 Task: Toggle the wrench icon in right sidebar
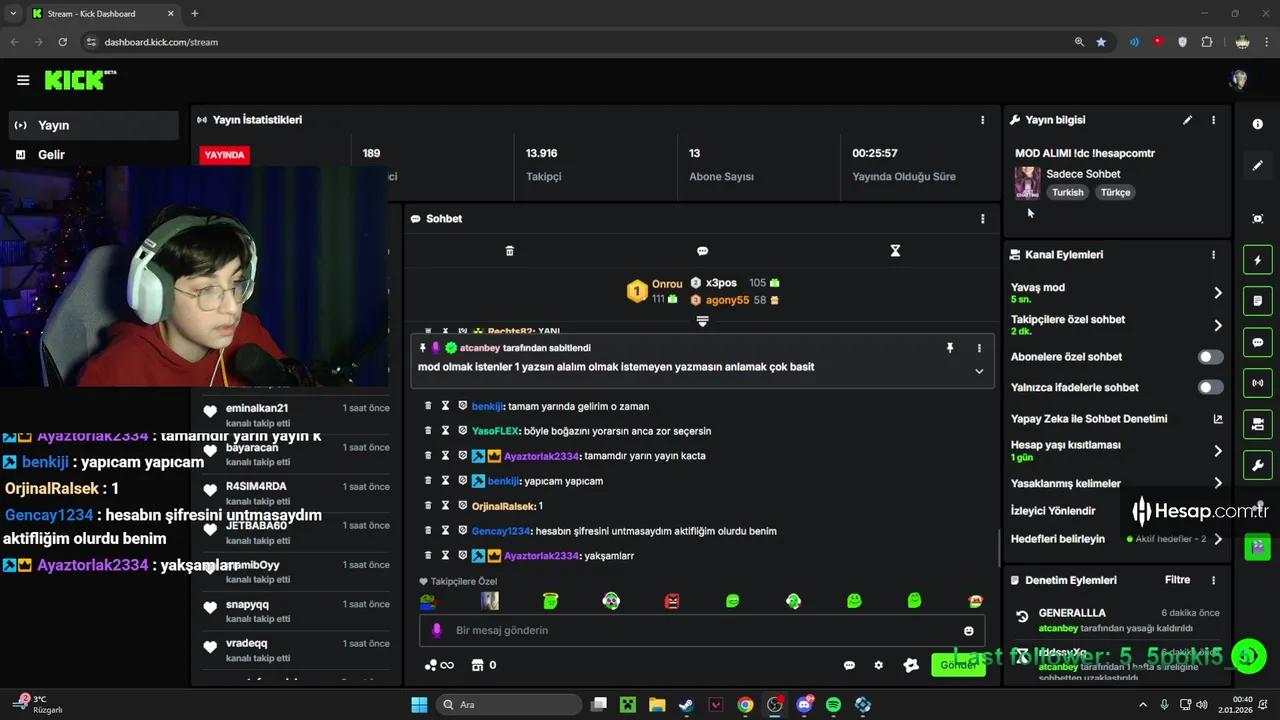(x=1257, y=465)
